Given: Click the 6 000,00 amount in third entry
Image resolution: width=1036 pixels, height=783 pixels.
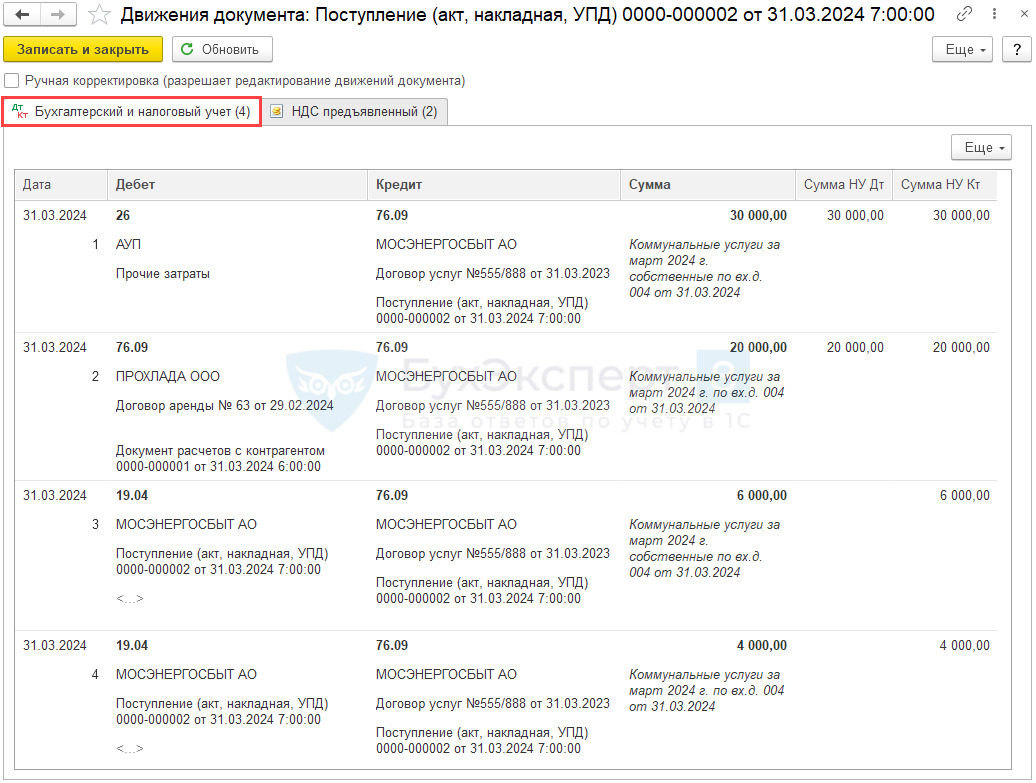Looking at the screenshot, I should pos(763,496).
